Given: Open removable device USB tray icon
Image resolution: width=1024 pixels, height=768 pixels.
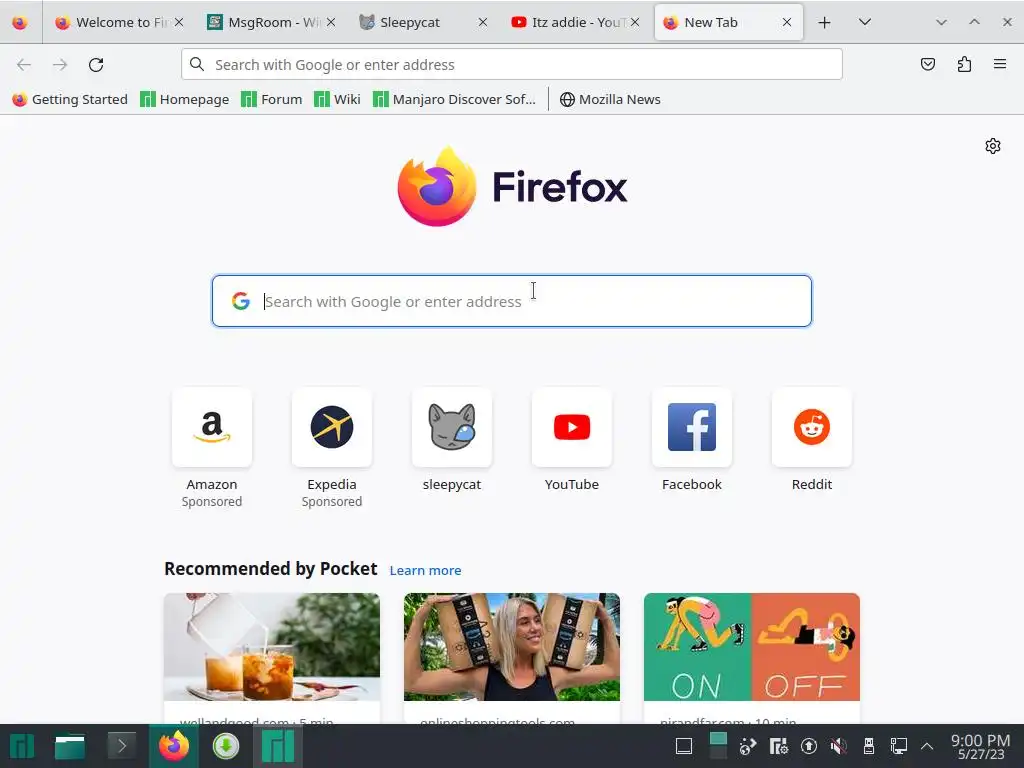Looking at the screenshot, I should (x=869, y=746).
